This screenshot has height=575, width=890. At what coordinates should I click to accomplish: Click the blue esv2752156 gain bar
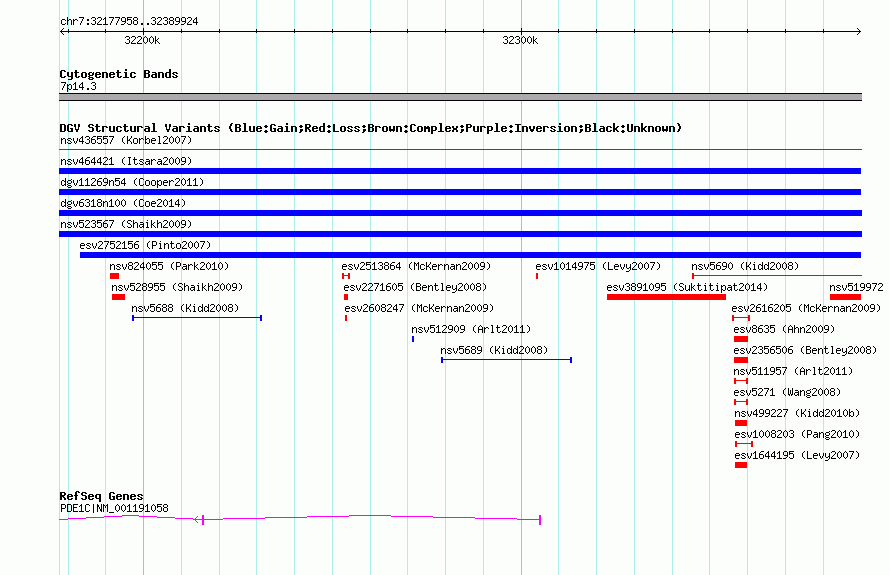(471, 255)
